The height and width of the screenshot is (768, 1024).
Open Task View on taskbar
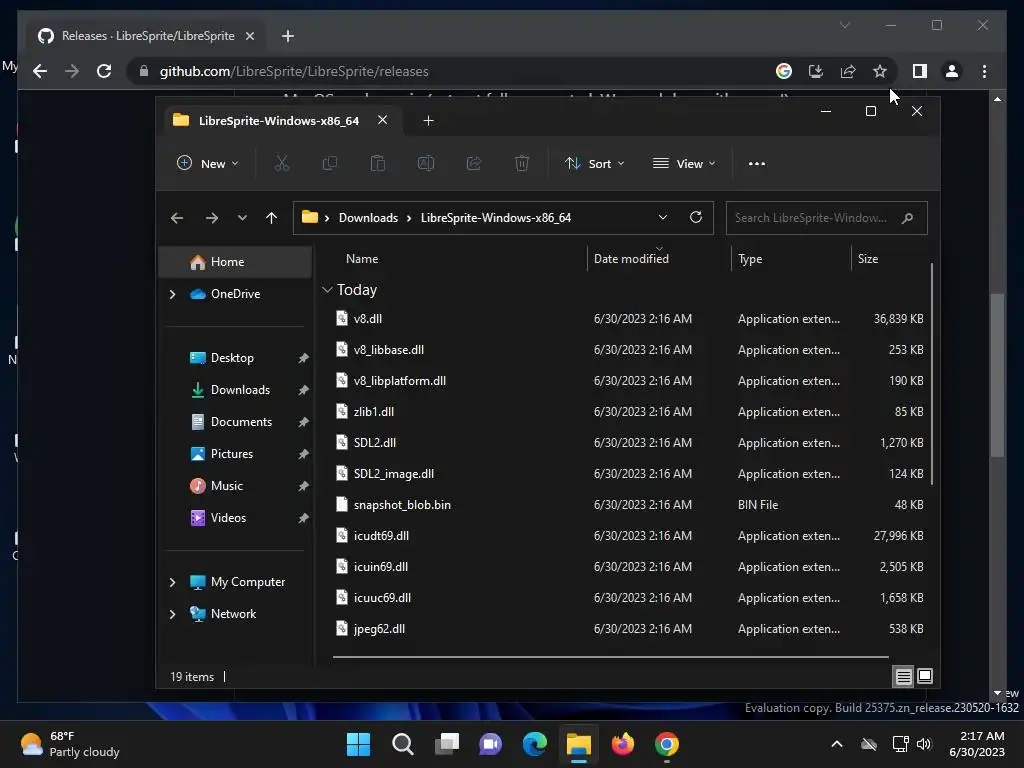(x=447, y=744)
